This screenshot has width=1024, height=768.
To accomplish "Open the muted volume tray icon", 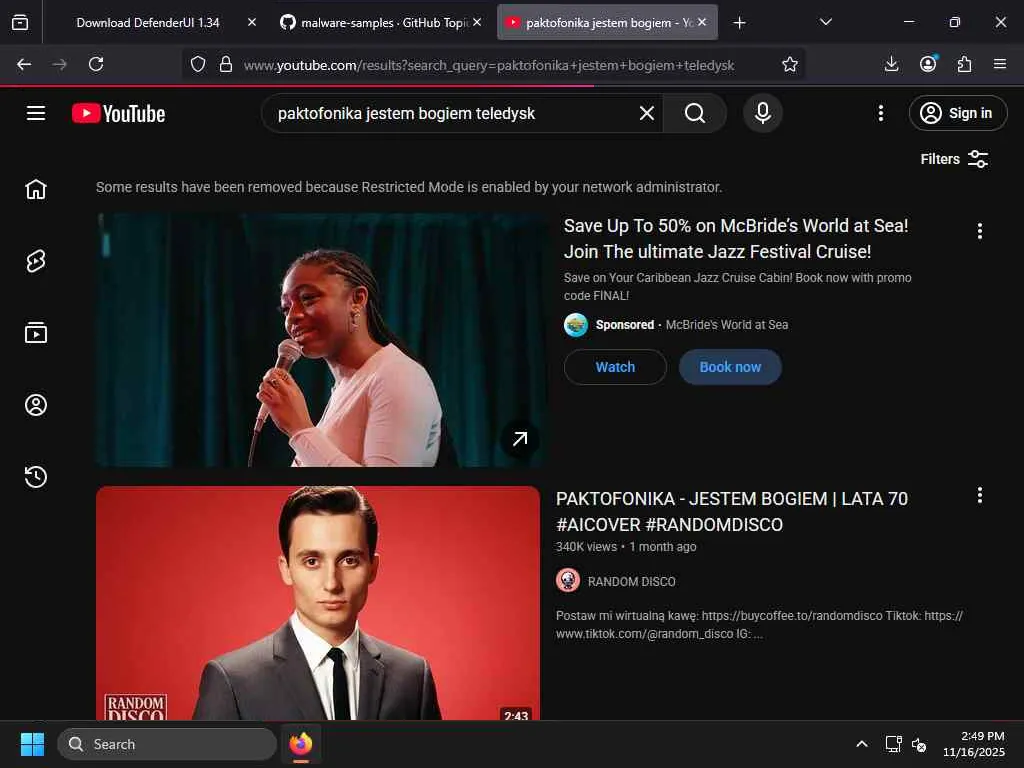I will 919,744.
